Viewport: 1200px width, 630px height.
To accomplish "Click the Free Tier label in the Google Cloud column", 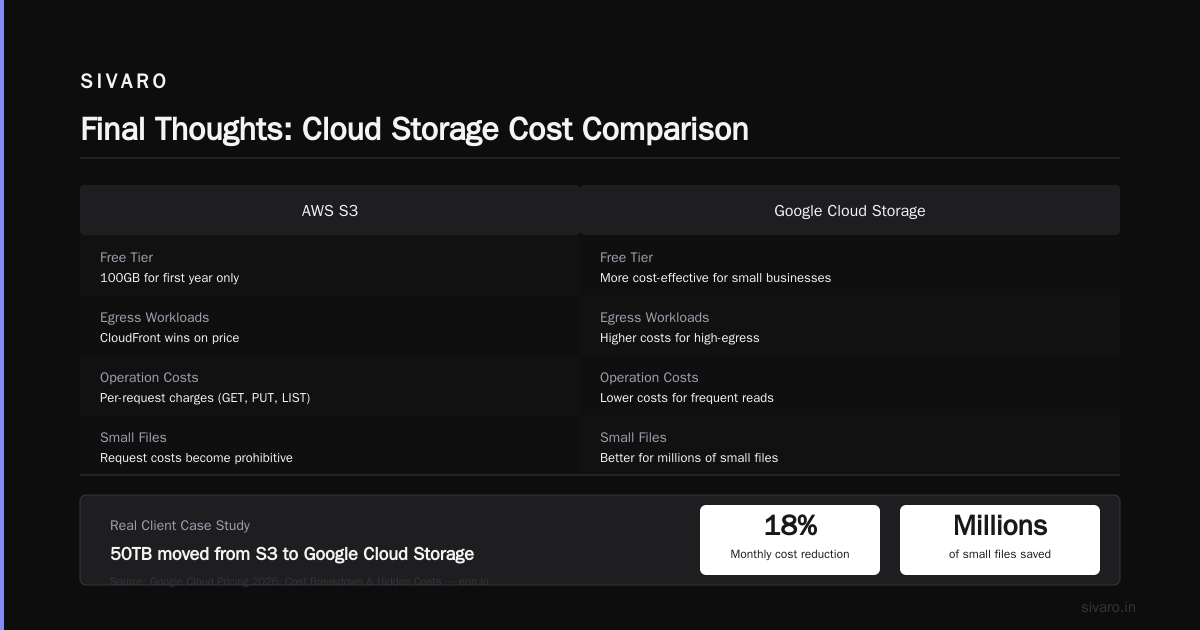I will point(626,257).
